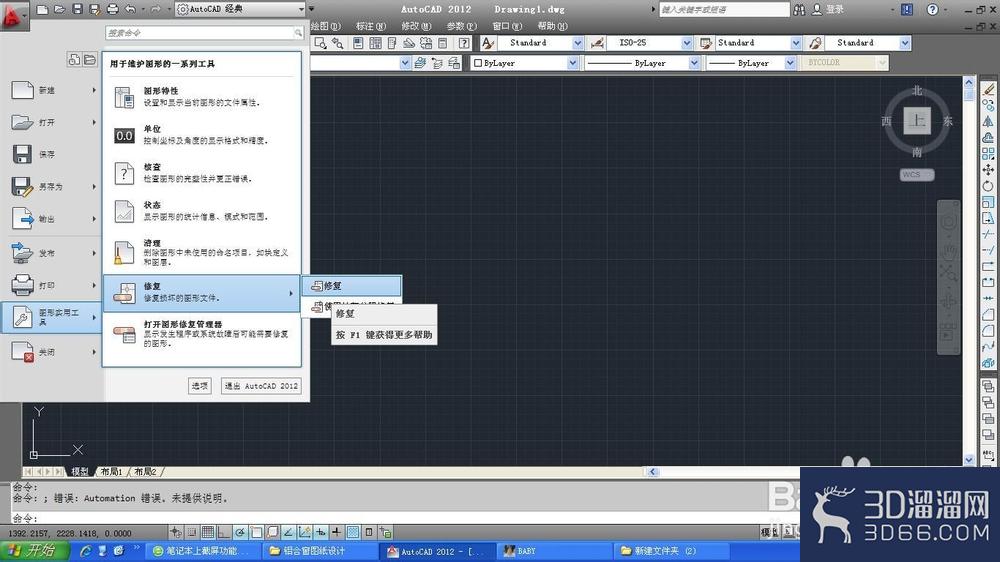Open the table style Standard dropdown
Viewport: 1000px width, 562px height.
coord(795,43)
